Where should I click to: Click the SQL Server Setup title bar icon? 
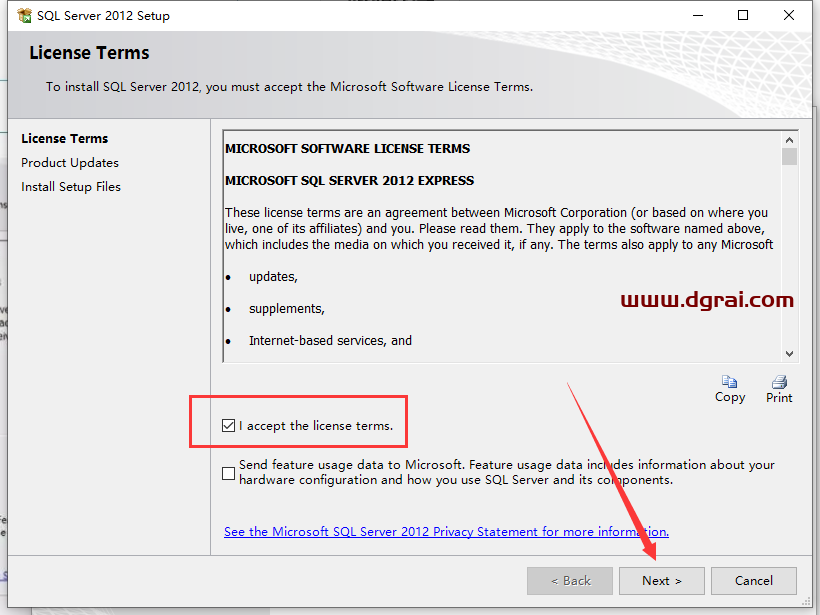25,16
